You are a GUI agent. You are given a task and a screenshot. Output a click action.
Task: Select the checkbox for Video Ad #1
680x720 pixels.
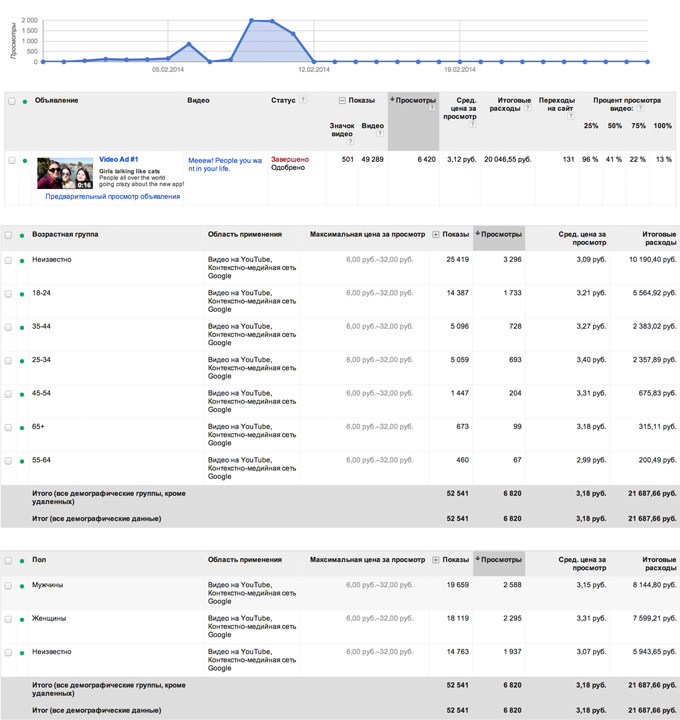tap(12, 160)
